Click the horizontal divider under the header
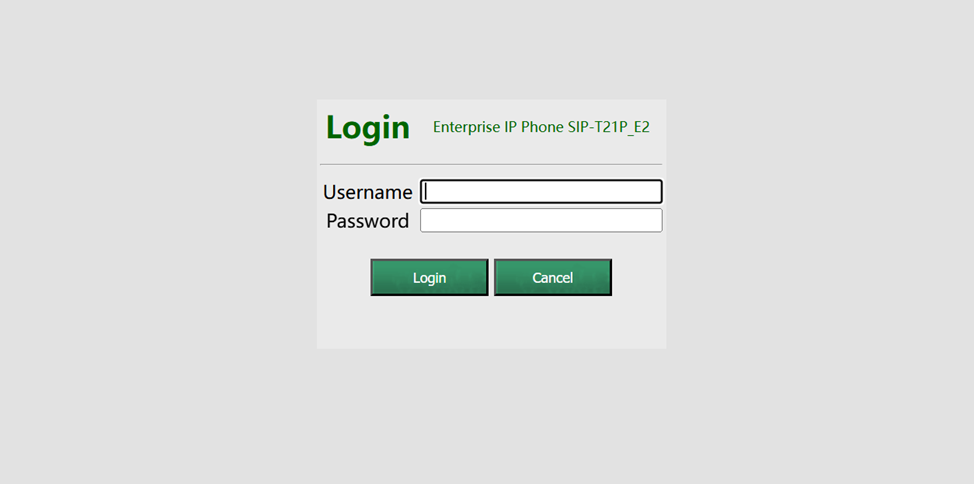 click(491, 165)
